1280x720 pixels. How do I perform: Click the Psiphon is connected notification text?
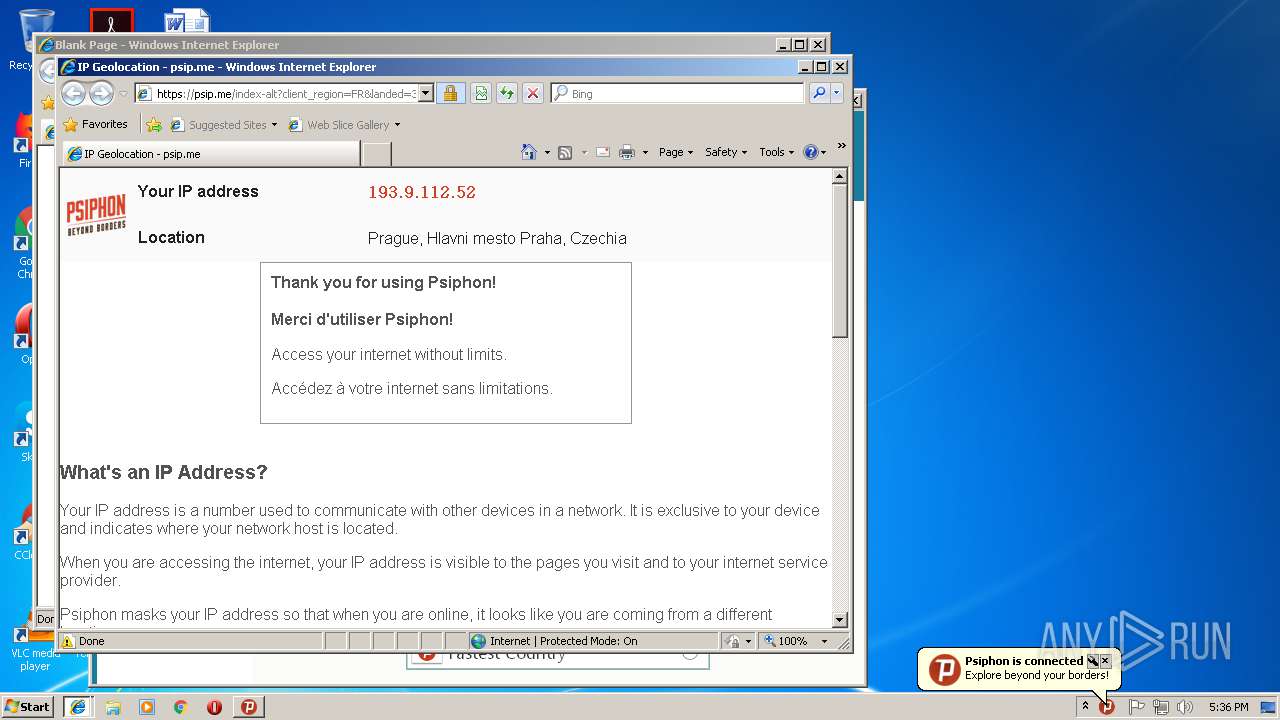coord(1024,661)
